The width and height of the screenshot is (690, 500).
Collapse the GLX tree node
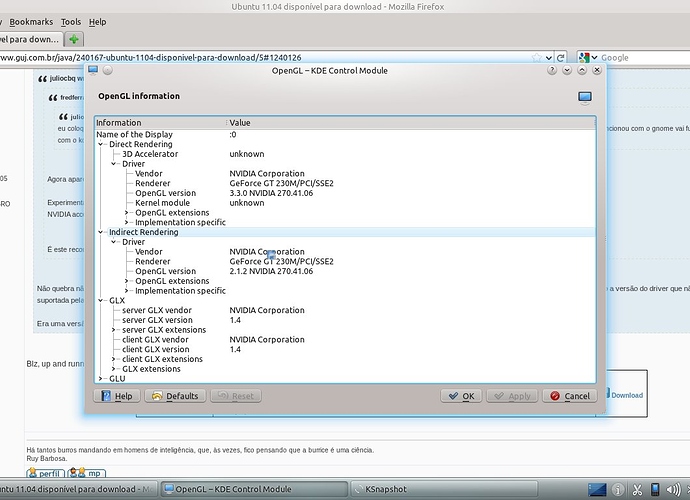click(x=101, y=300)
